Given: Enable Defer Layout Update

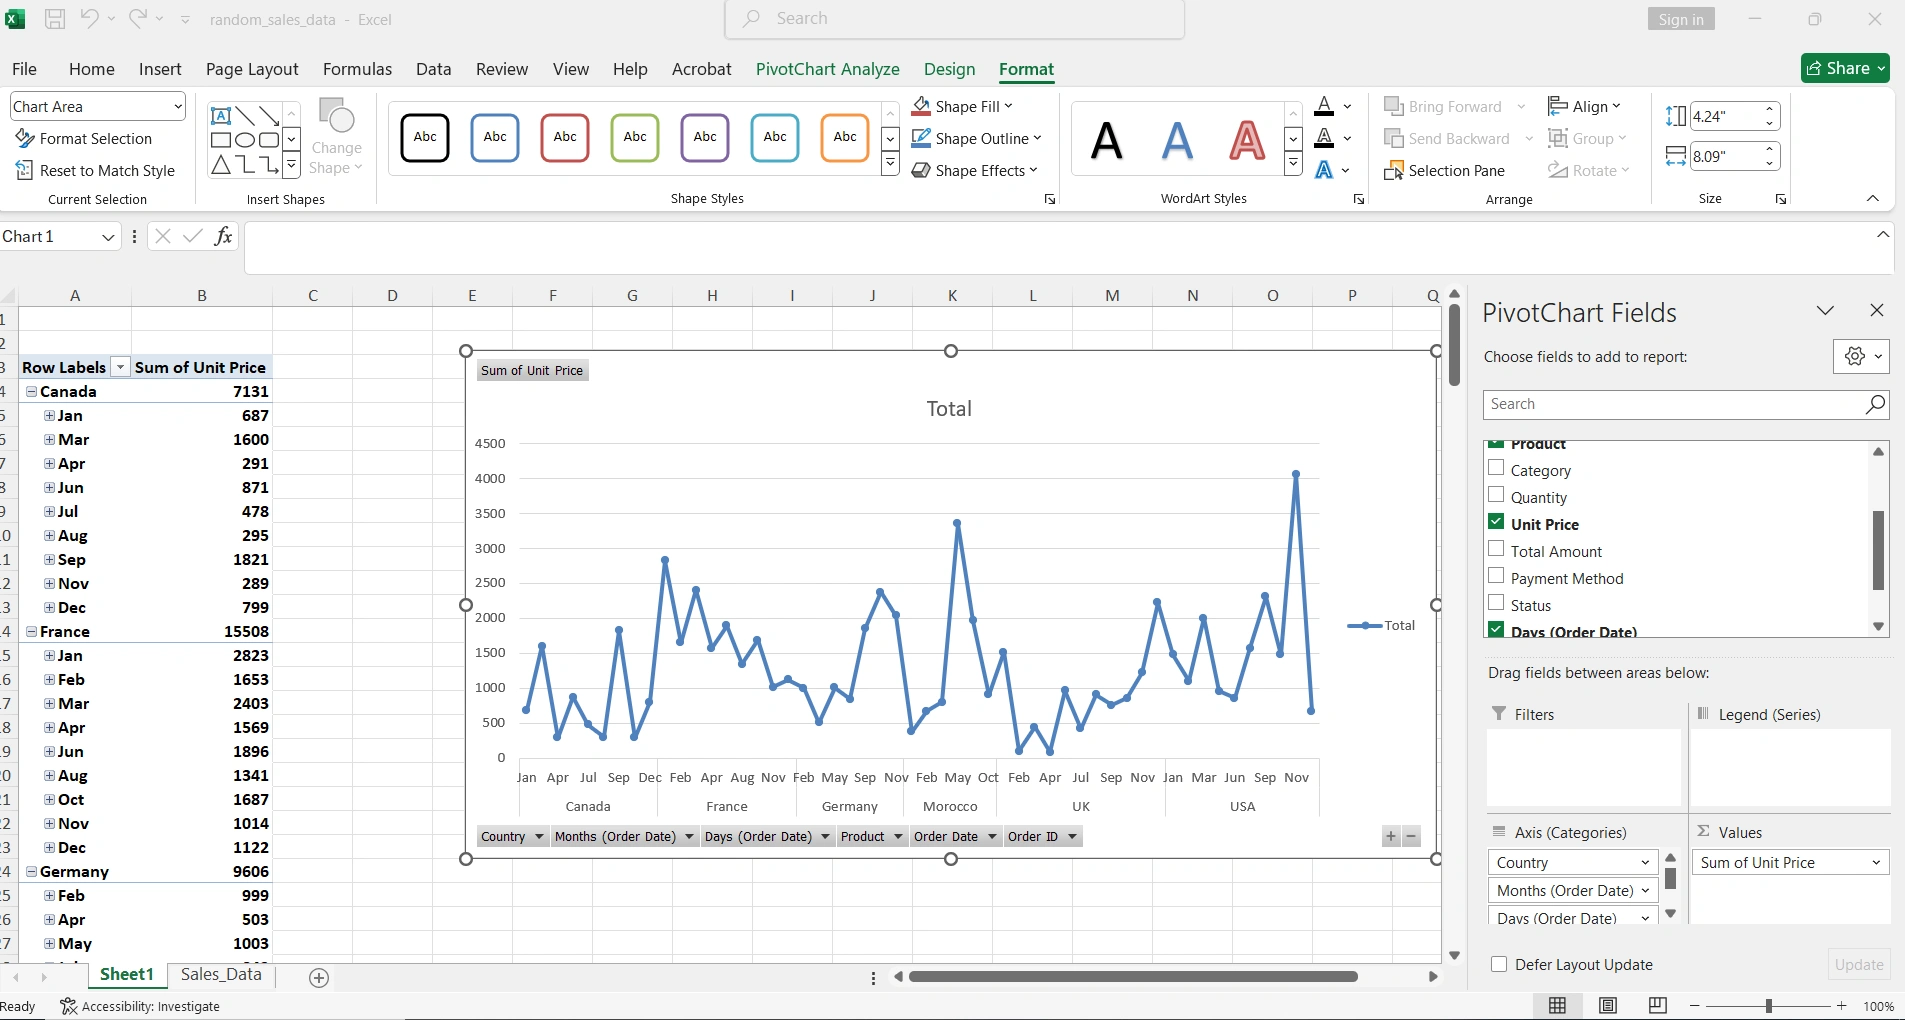Looking at the screenshot, I should click(x=1500, y=964).
